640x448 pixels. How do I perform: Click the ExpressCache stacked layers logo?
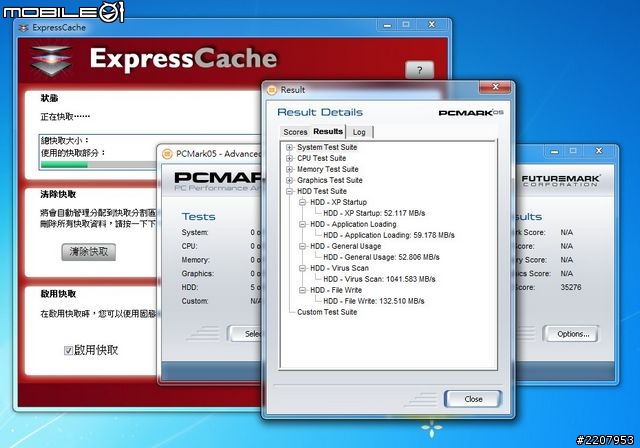click(x=51, y=60)
